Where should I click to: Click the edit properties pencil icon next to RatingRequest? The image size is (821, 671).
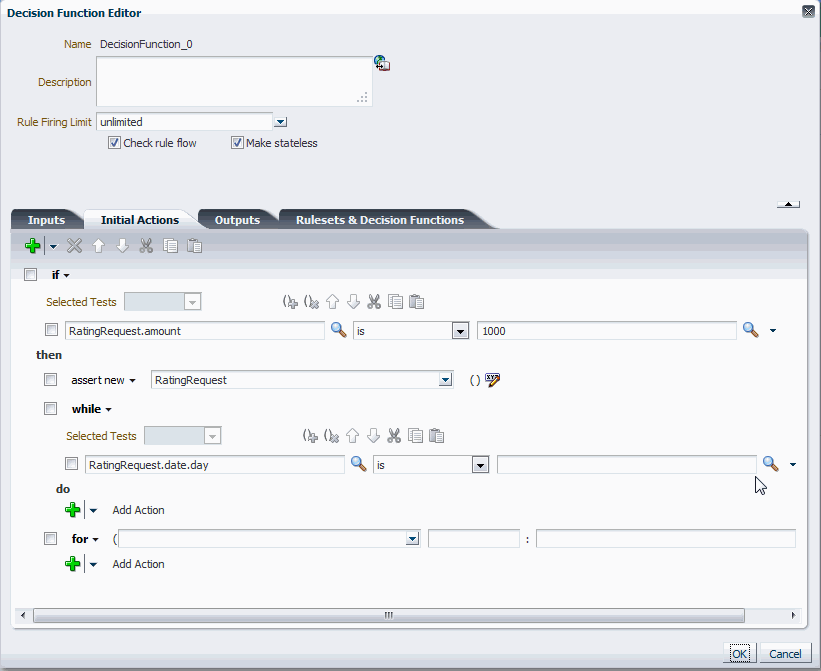tap(492, 380)
